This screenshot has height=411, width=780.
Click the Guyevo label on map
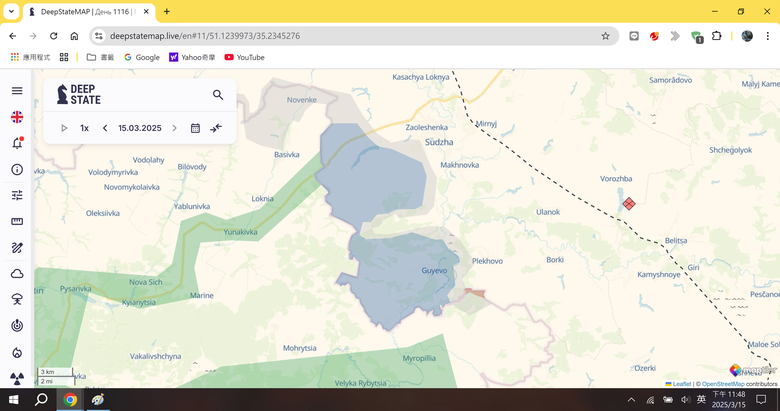(434, 271)
